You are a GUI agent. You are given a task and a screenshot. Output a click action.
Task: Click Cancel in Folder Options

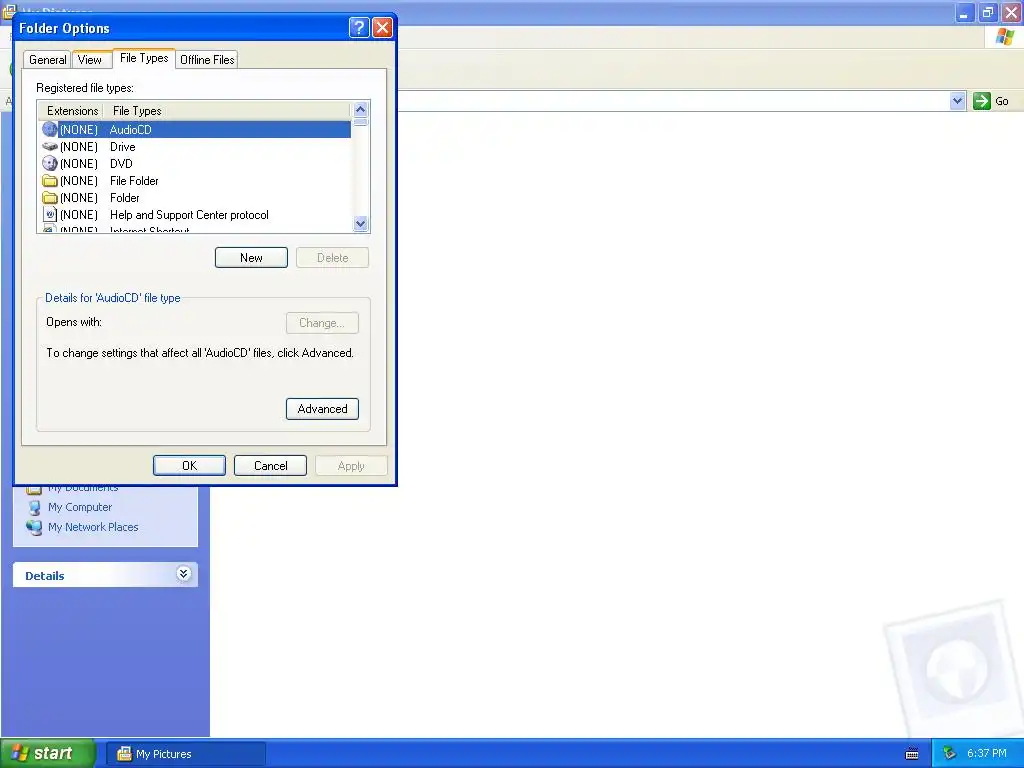coord(270,466)
